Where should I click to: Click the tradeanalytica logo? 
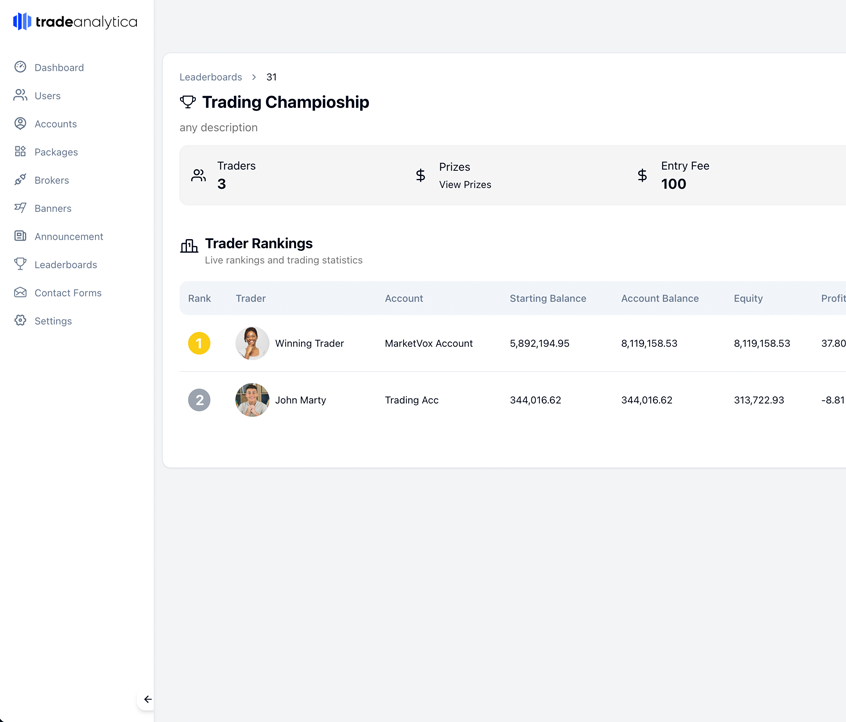click(x=75, y=22)
